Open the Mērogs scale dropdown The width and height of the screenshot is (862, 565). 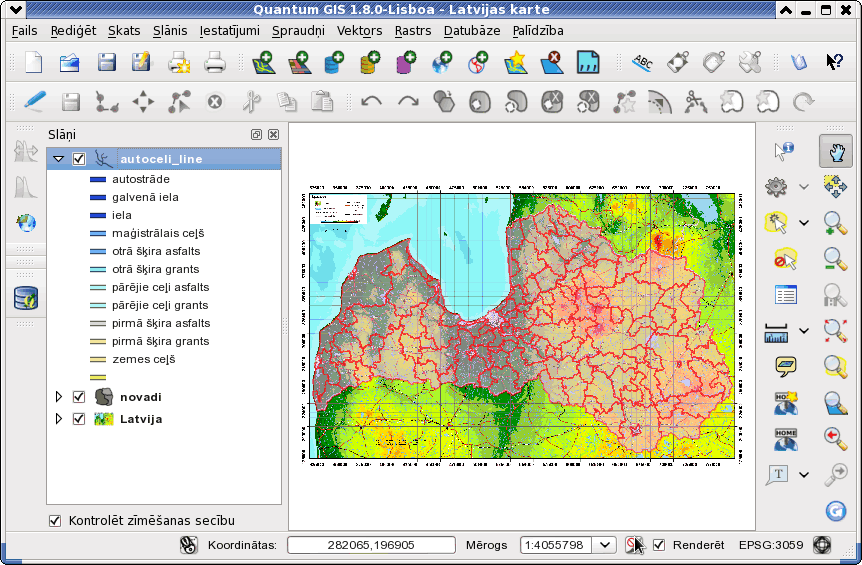point(604,545)
